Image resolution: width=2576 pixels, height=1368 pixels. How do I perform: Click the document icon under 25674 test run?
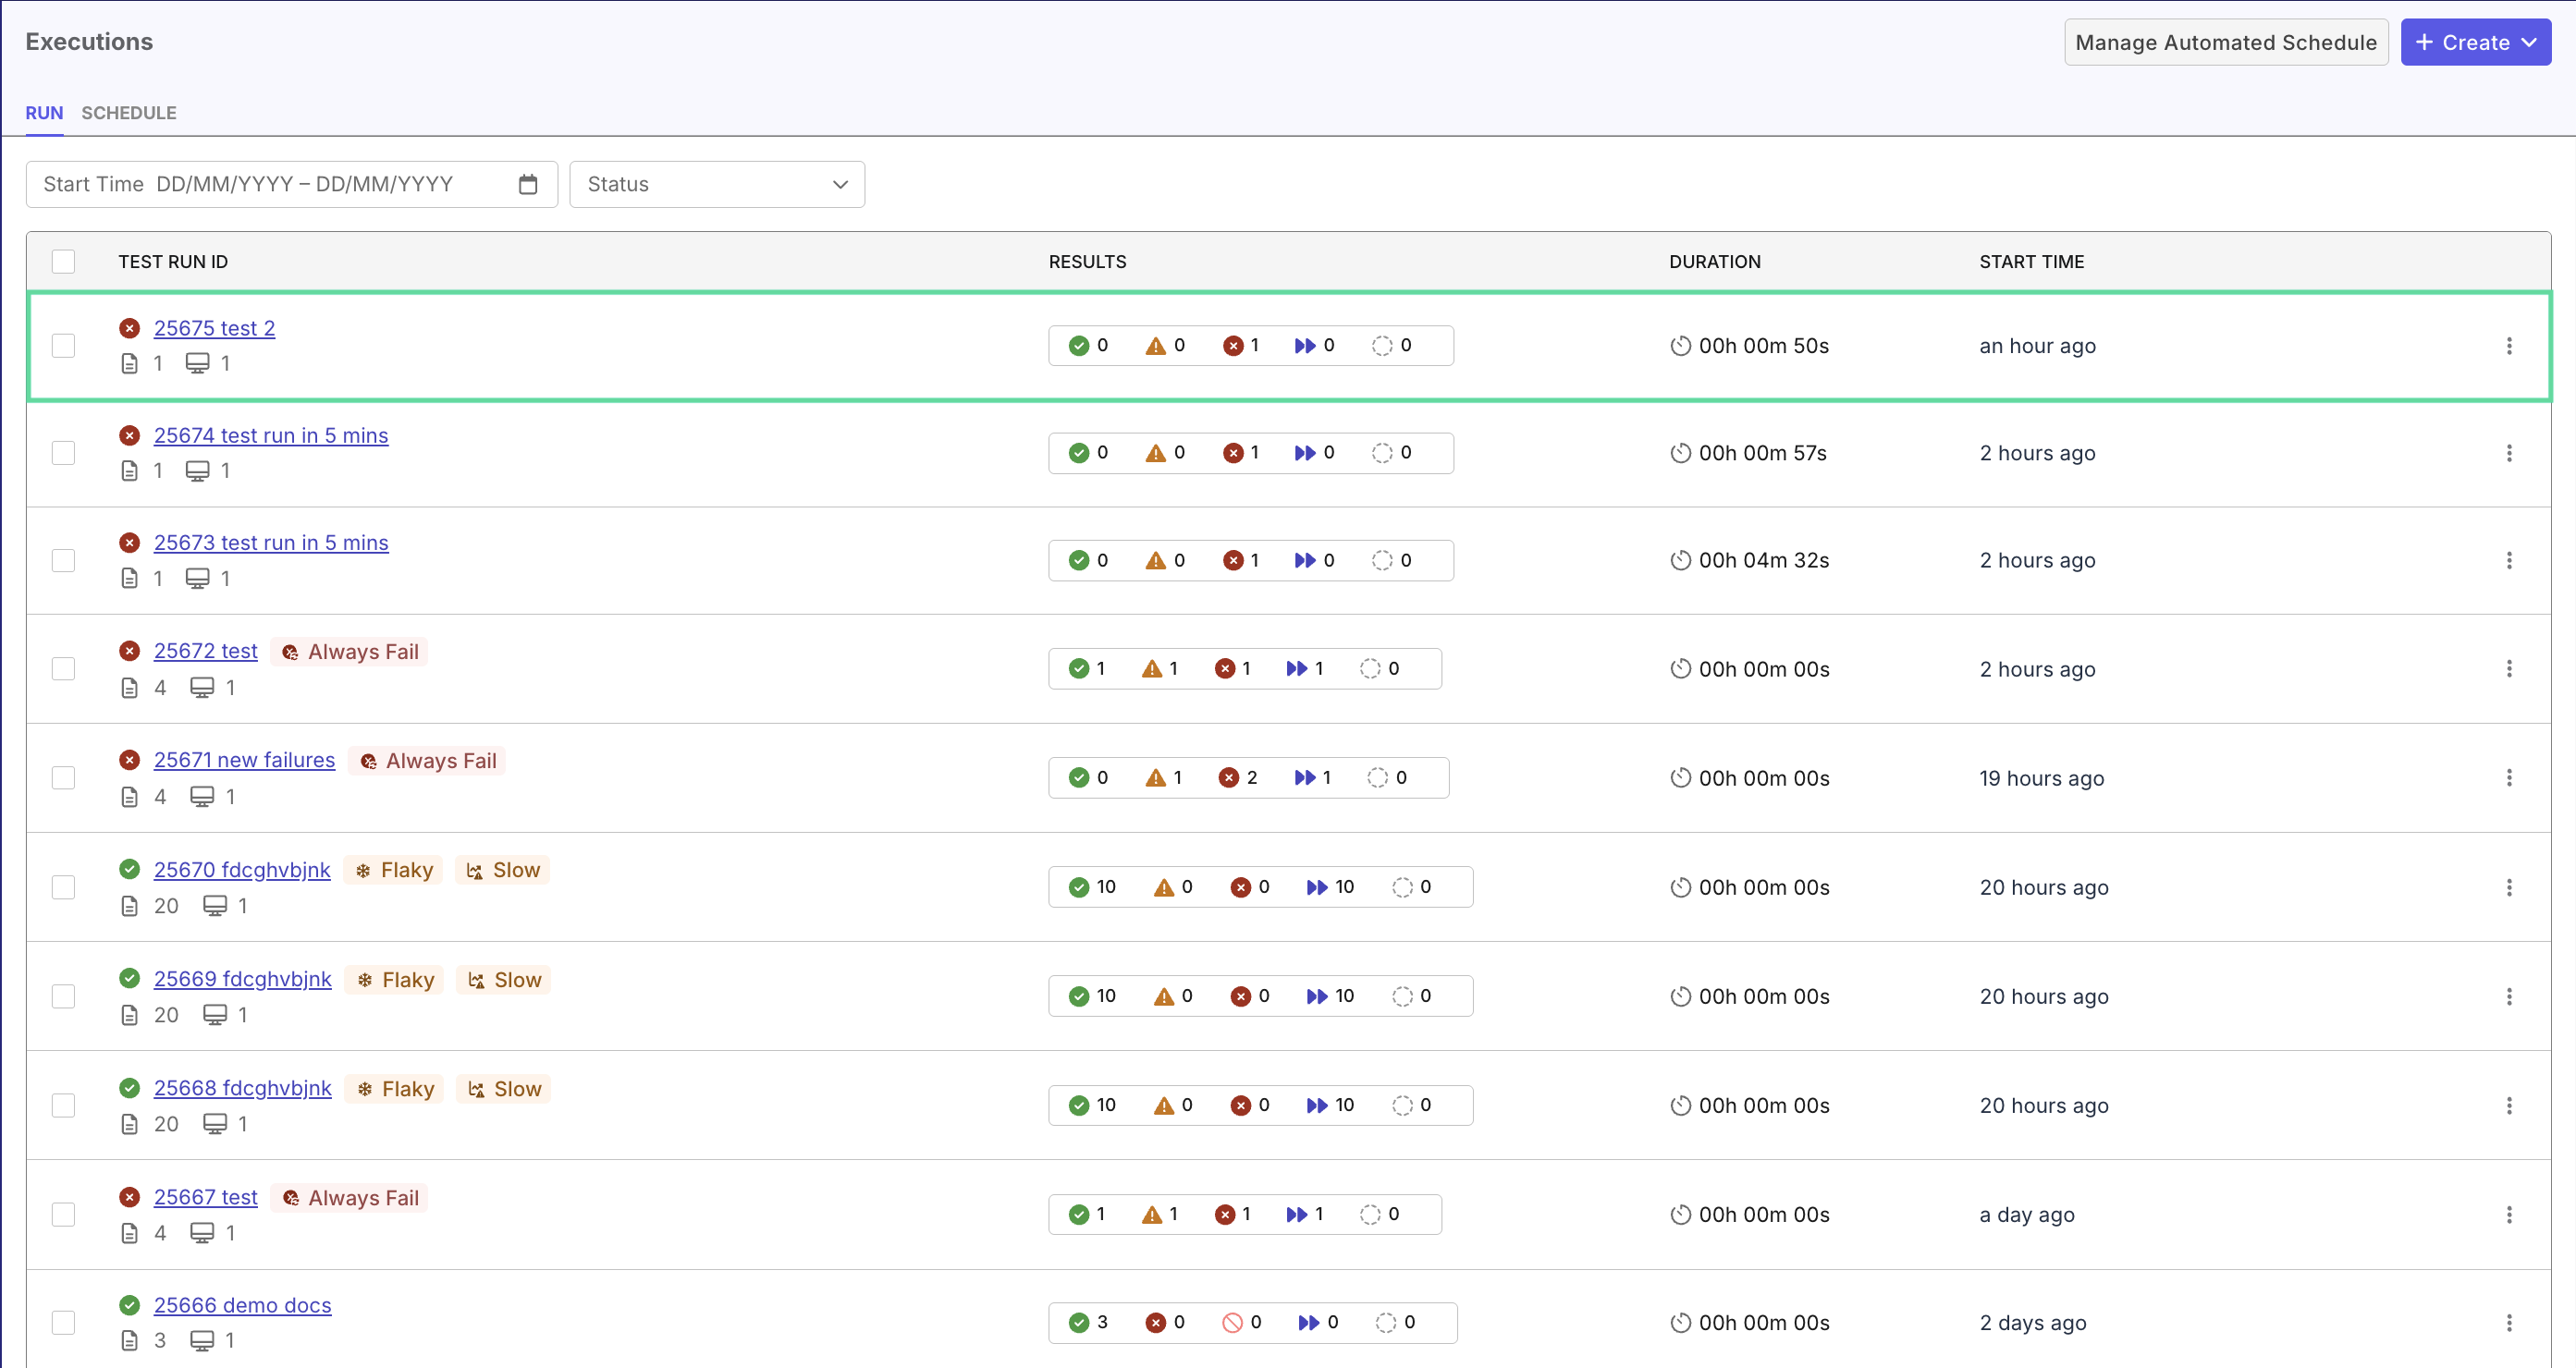(130, 470)
